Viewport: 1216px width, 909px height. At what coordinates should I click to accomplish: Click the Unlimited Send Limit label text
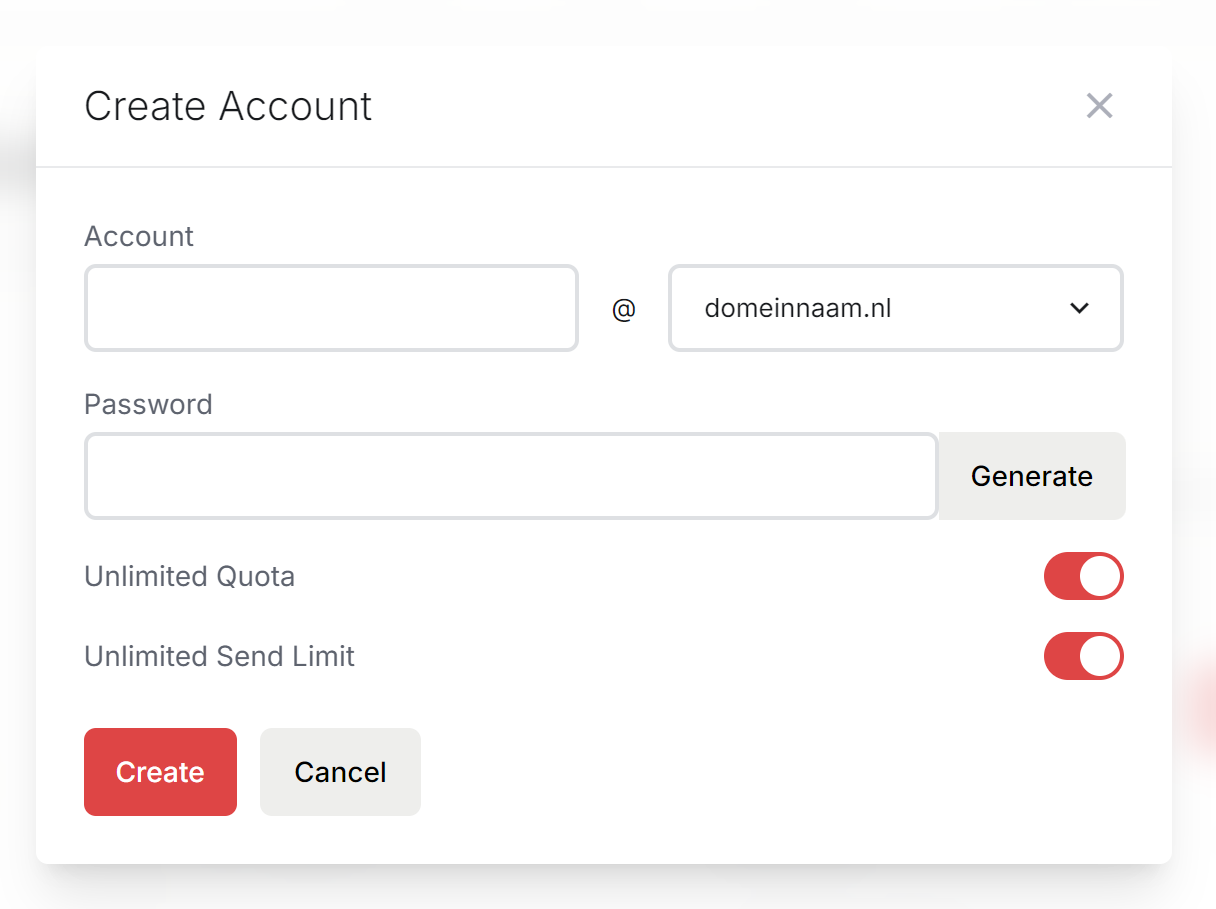(219, 656)
